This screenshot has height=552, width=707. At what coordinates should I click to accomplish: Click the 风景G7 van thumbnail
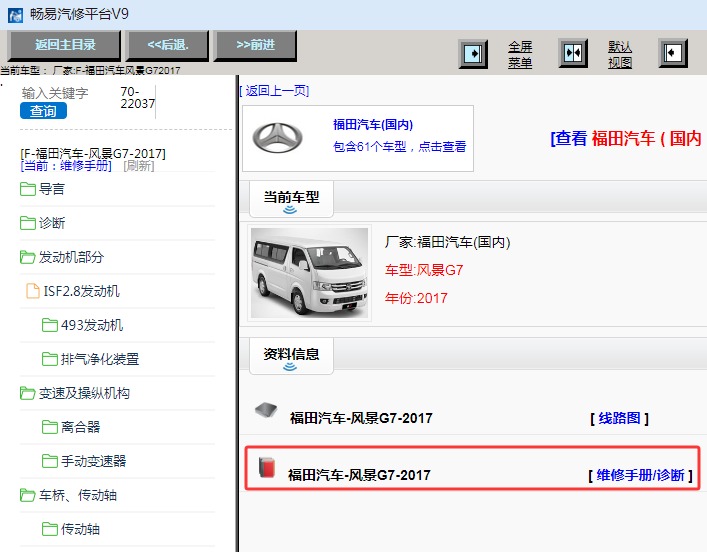pyautogui.click(x=309, y=273)
